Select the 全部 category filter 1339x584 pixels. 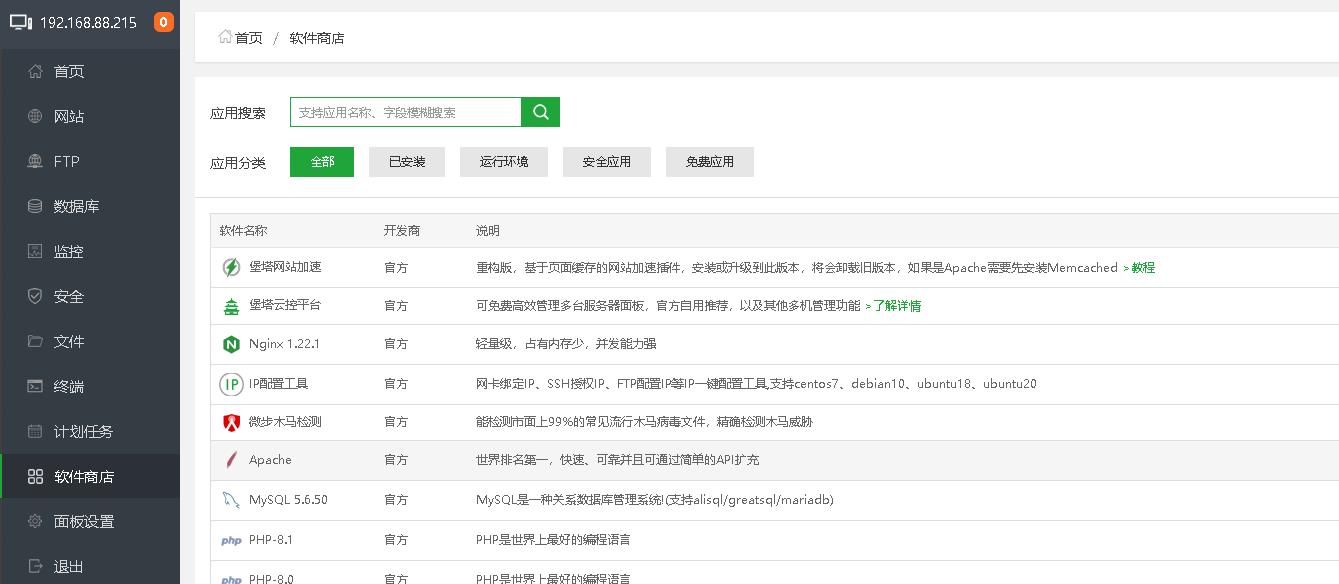322,161
